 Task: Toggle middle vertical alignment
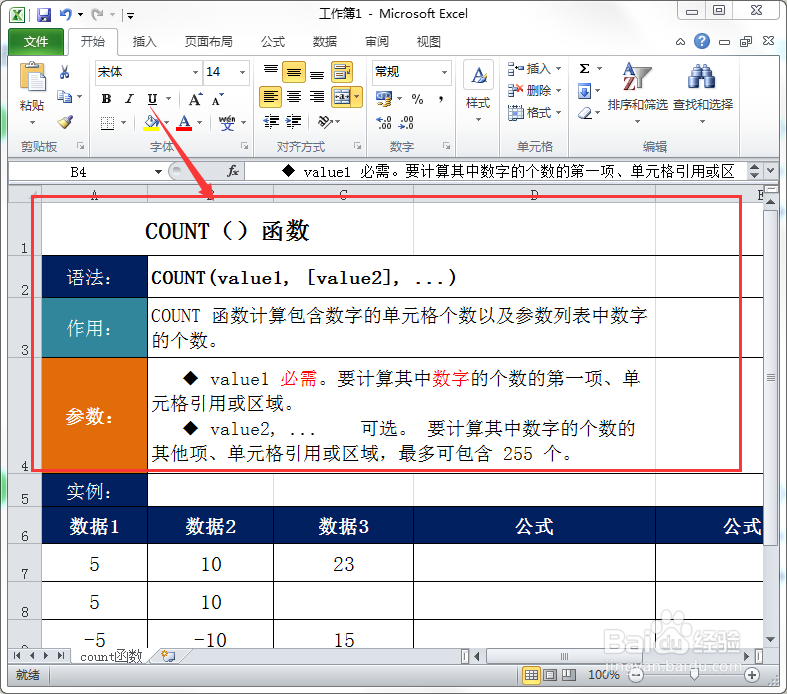(x=294, y=72)
